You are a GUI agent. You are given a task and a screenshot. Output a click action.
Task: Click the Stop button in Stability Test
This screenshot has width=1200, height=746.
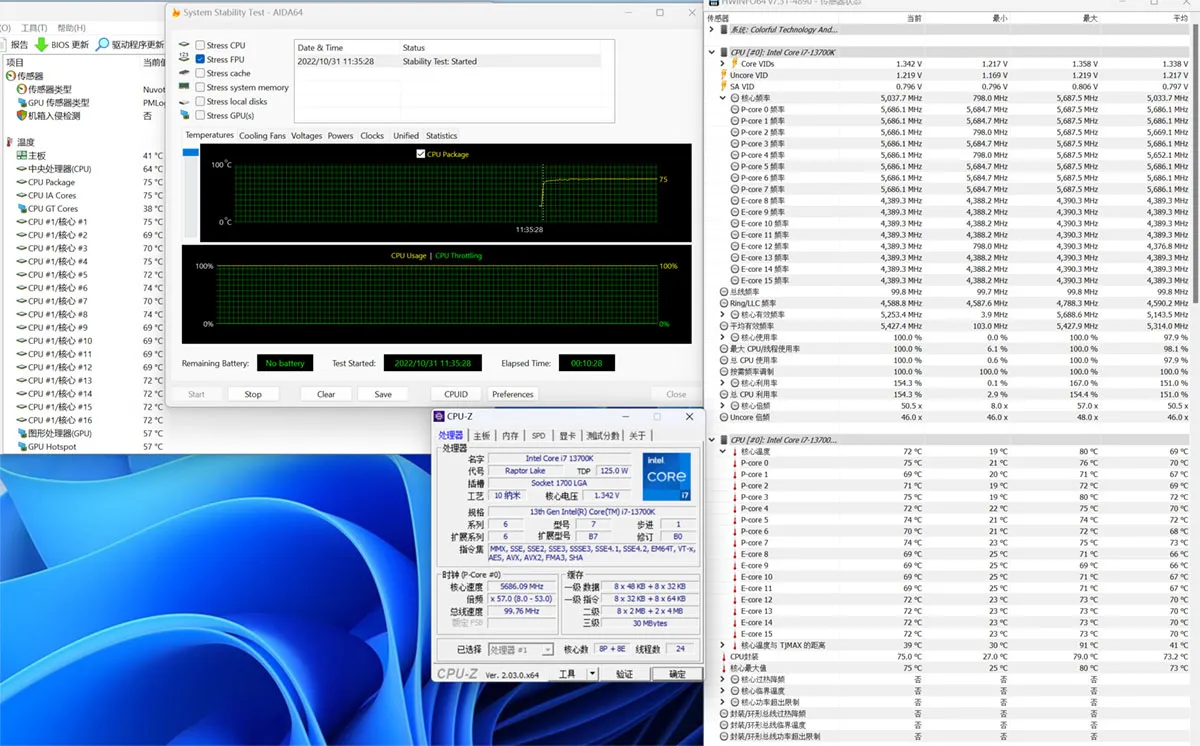pyautogui.click(x=253, y=394)
